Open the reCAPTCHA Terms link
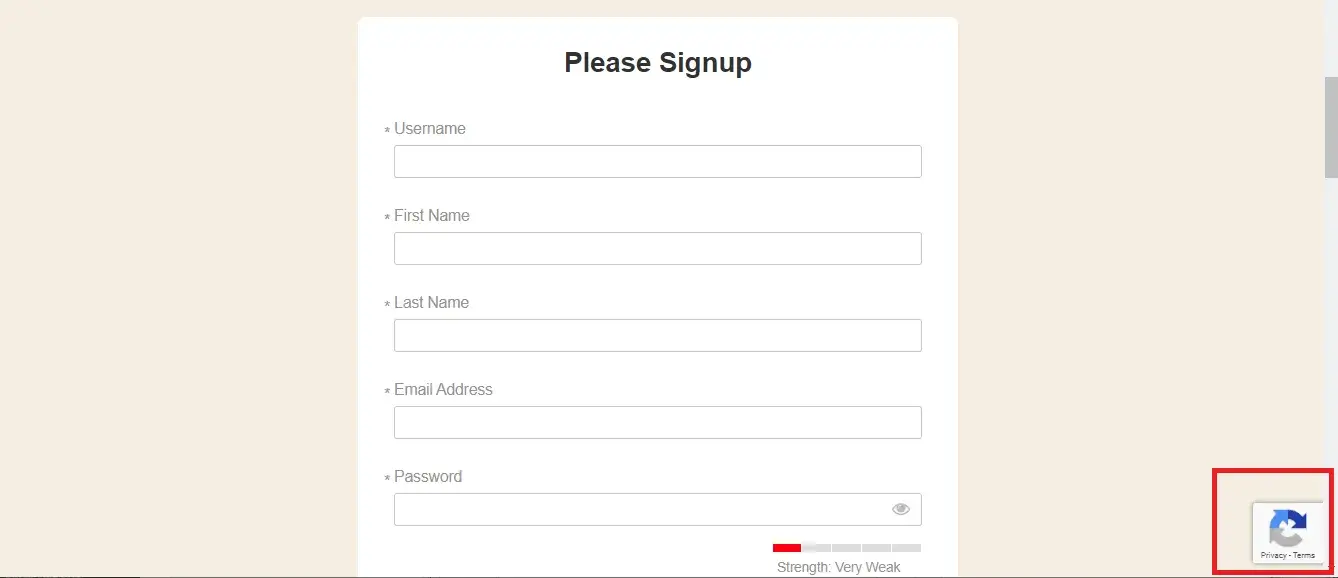The height and width of the screenshot is (578, 1338). tap(1304, 555)
